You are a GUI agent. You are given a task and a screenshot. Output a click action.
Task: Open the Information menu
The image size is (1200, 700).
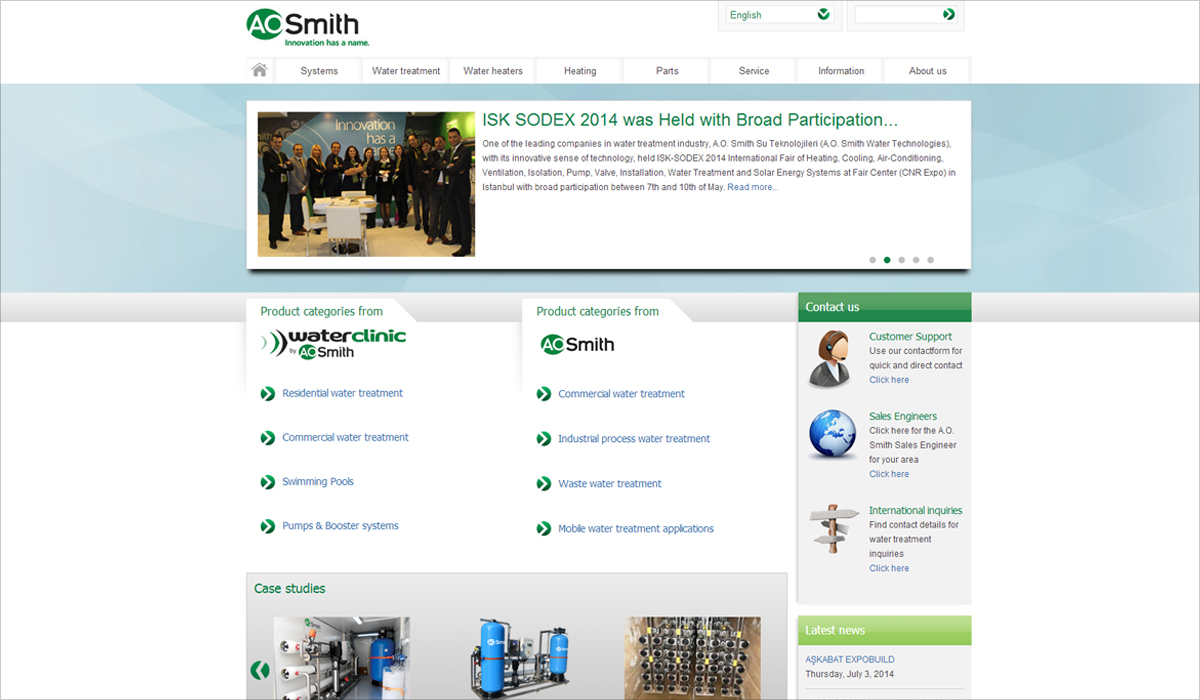(x=841, y=71)
